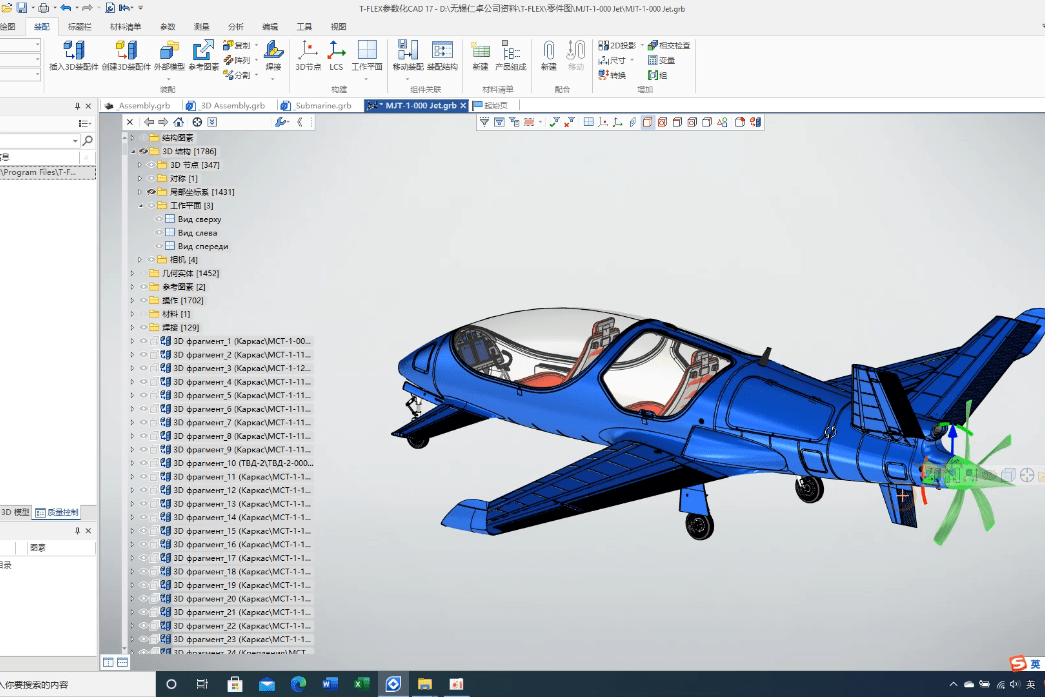
Task: Click the 3D节点 tool icon
Action: point(307,50)
